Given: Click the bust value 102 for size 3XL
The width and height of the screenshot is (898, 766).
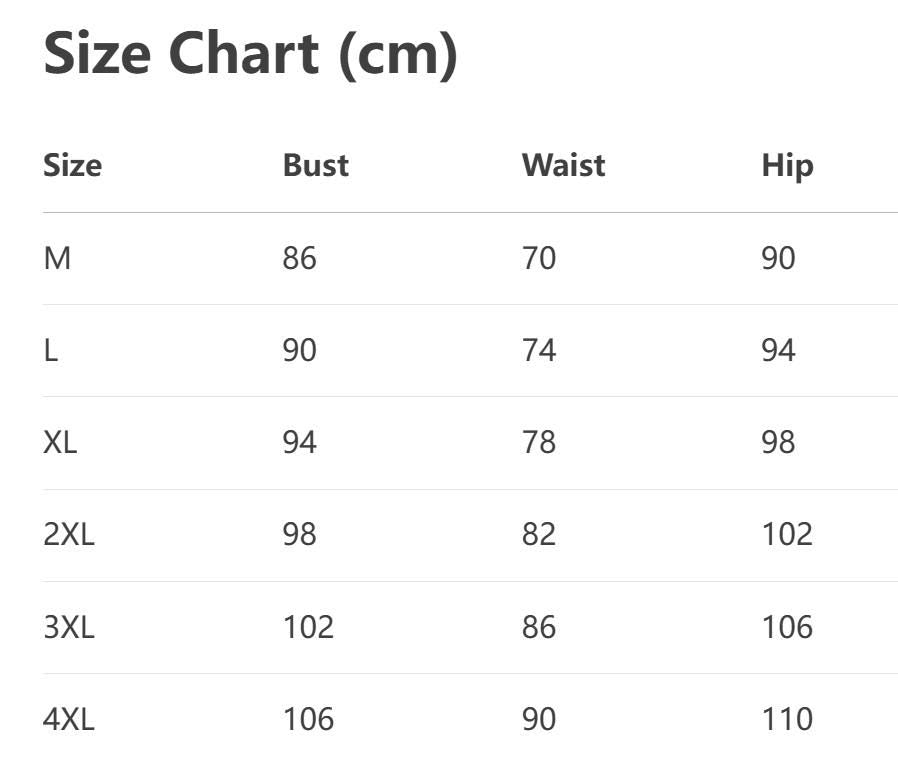Looking at the screenshot, I should 308,627.
